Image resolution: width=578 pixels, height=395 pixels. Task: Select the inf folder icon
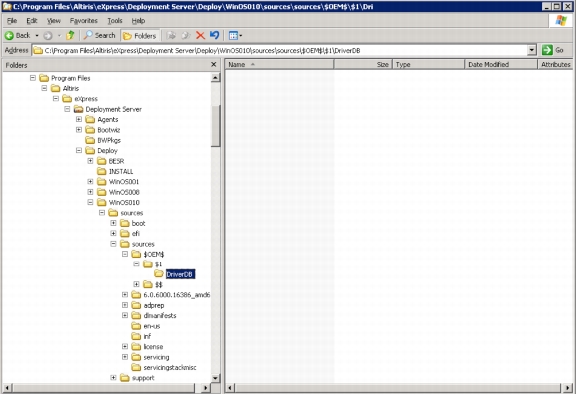coord(136,336)
